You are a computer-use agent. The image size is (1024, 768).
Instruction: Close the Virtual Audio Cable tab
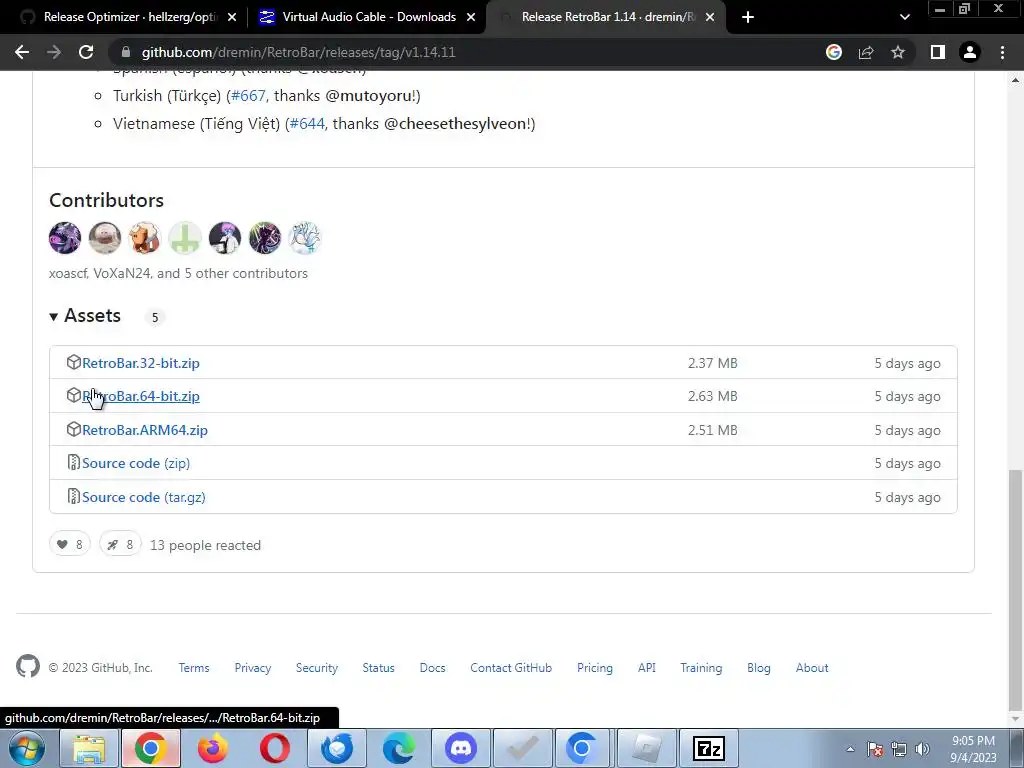(x=471, y=17)
